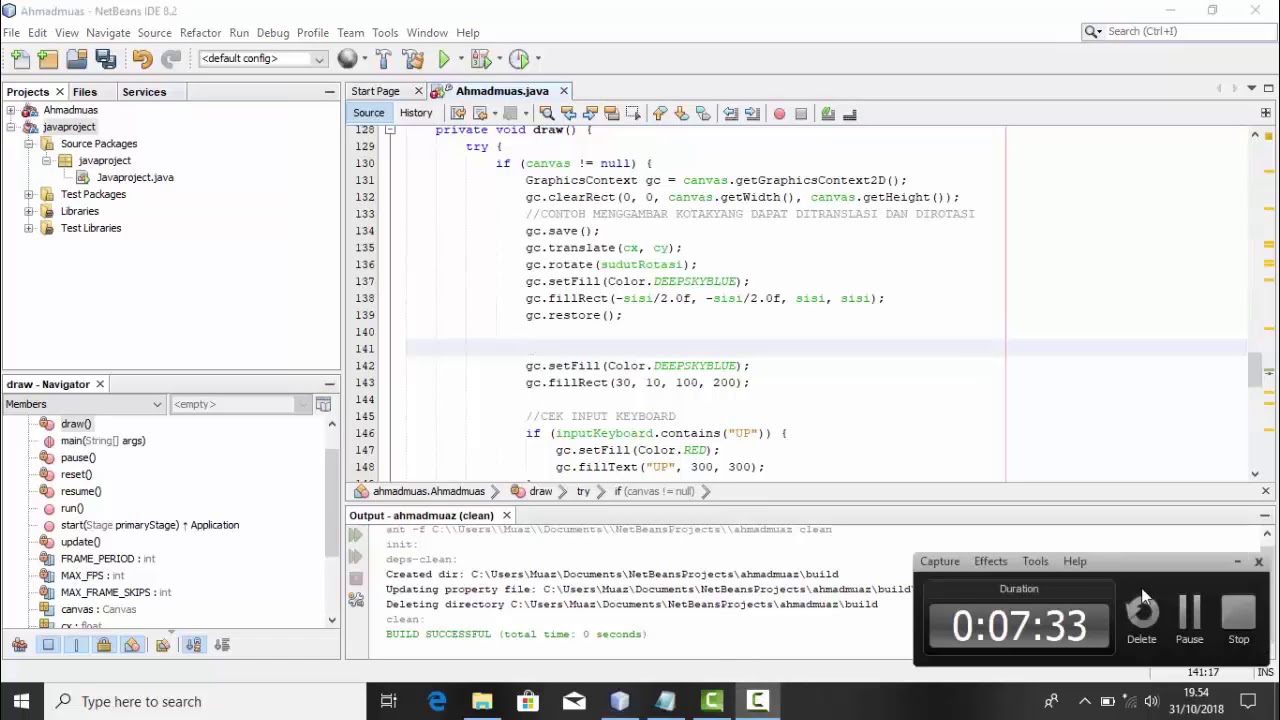Click Next Bookmark icon in editor toolbar

pyautogui.click(x=681, y=113)
